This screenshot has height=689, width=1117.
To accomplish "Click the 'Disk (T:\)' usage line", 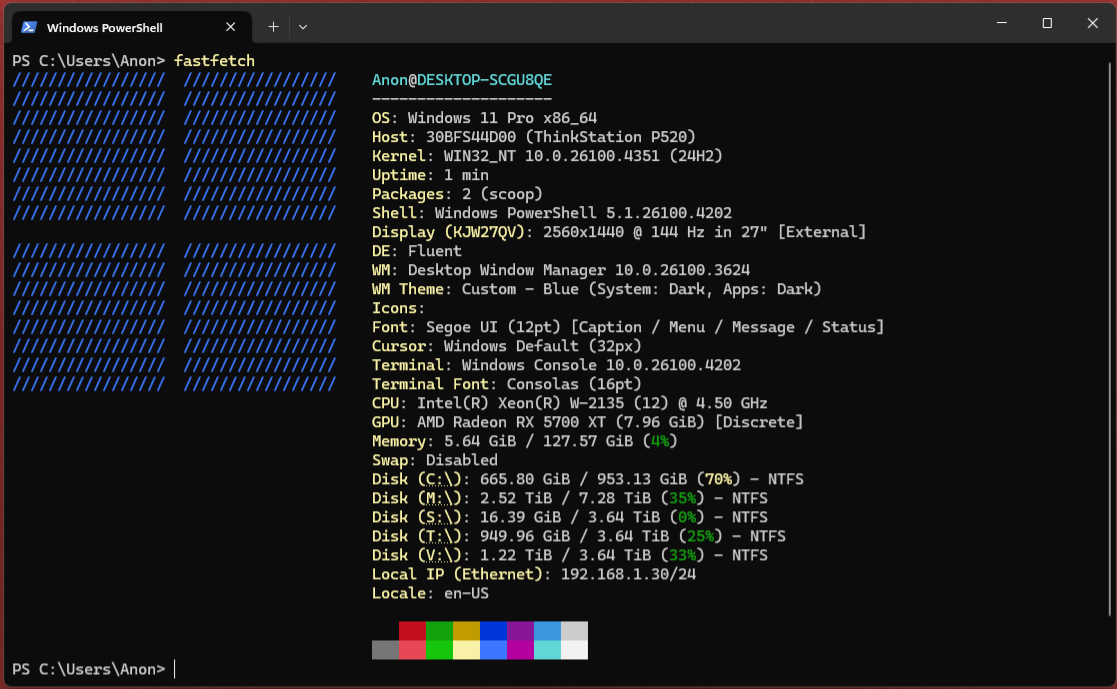I will click(578, 536).
